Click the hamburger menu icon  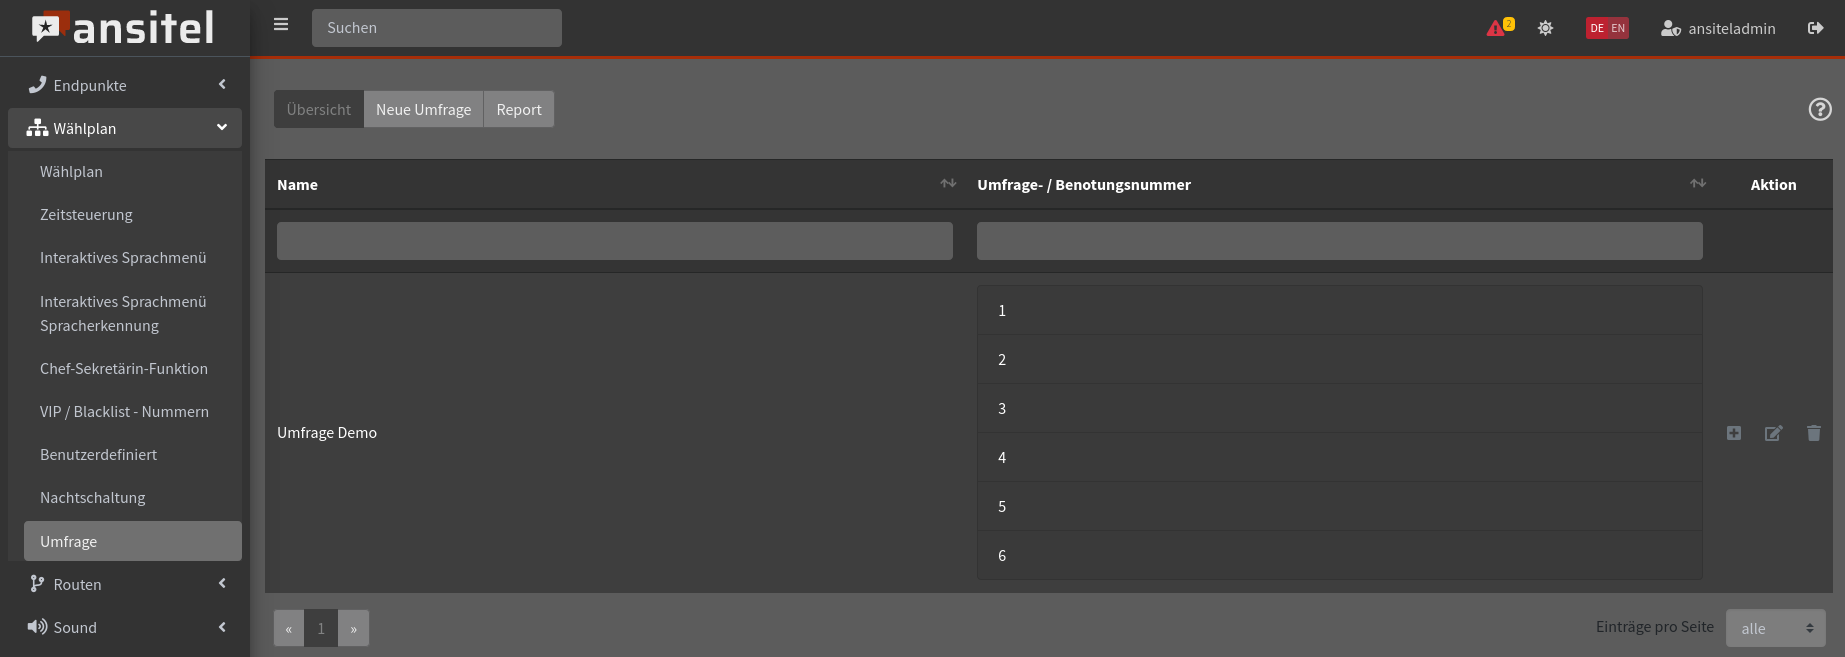tap(281, 25)
